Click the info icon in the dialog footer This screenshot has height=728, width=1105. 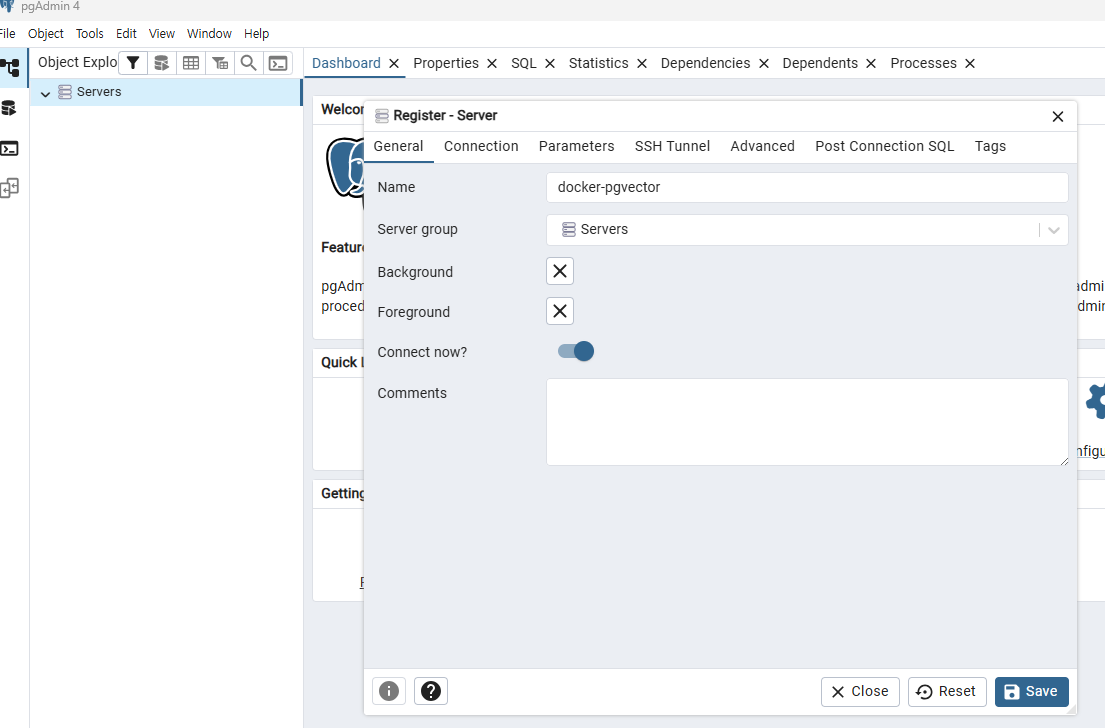coord(389,691)
